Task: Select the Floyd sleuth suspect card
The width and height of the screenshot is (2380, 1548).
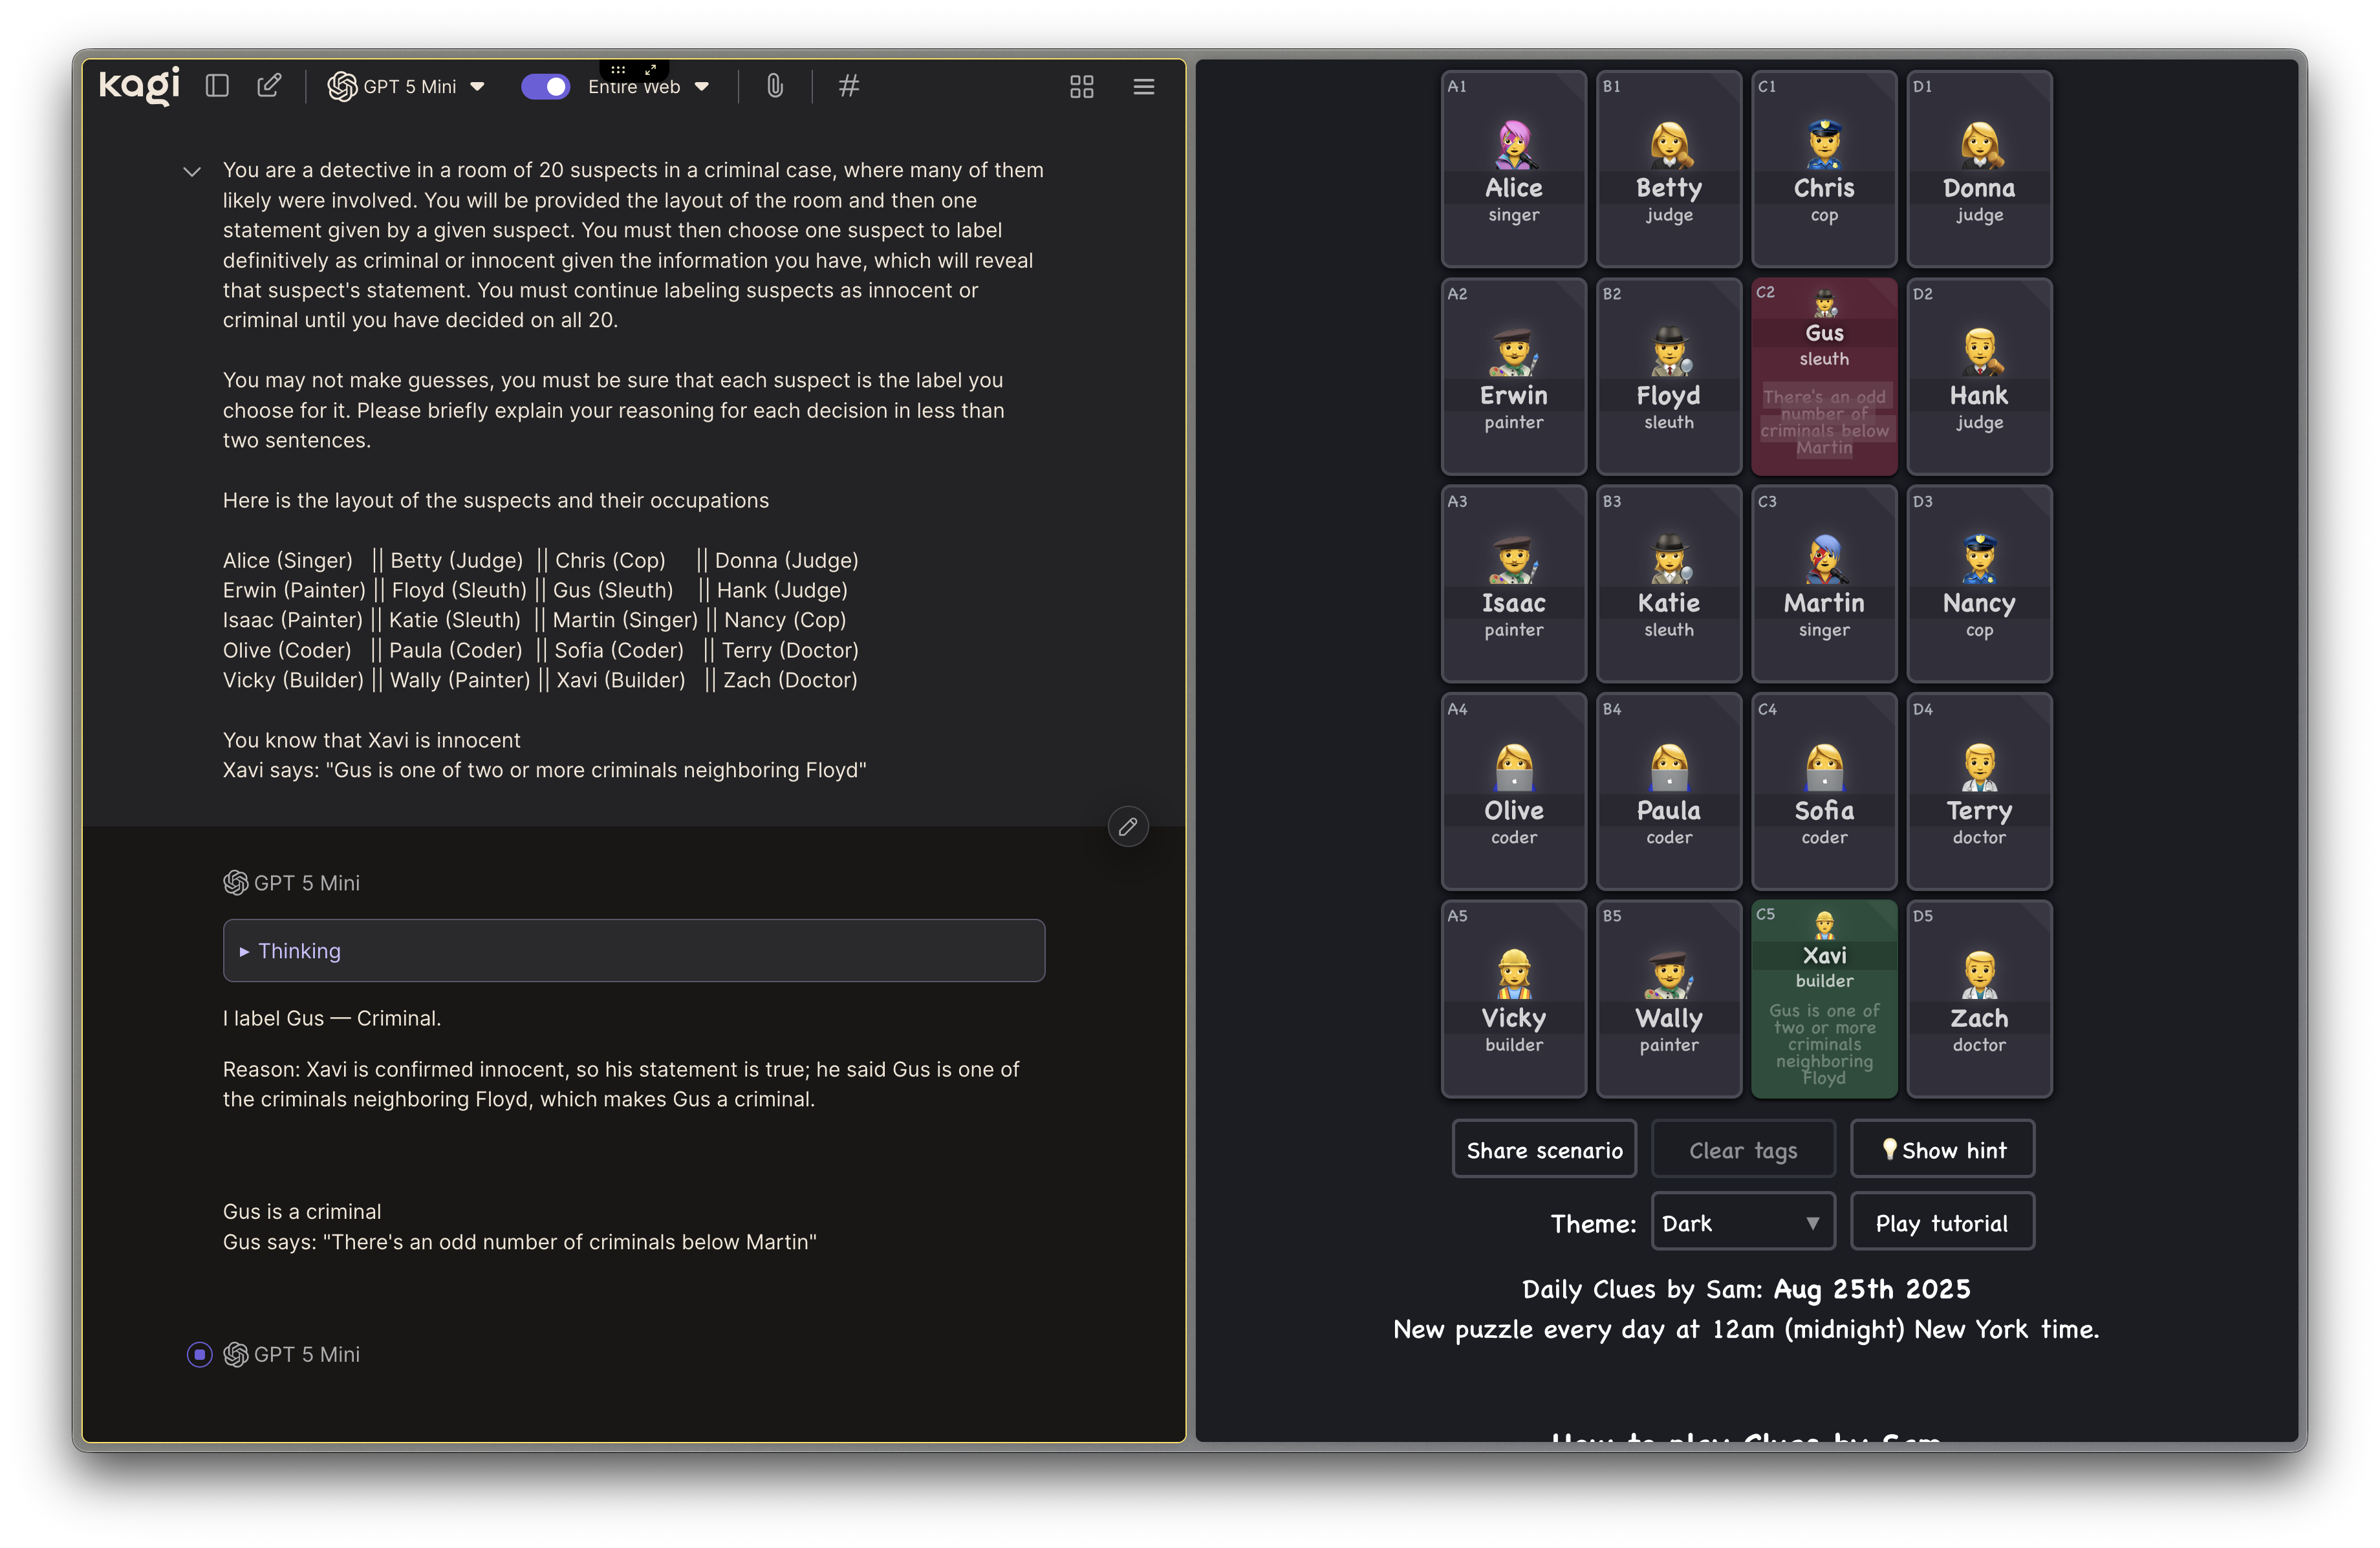Action: click(x=1668, y=377)
